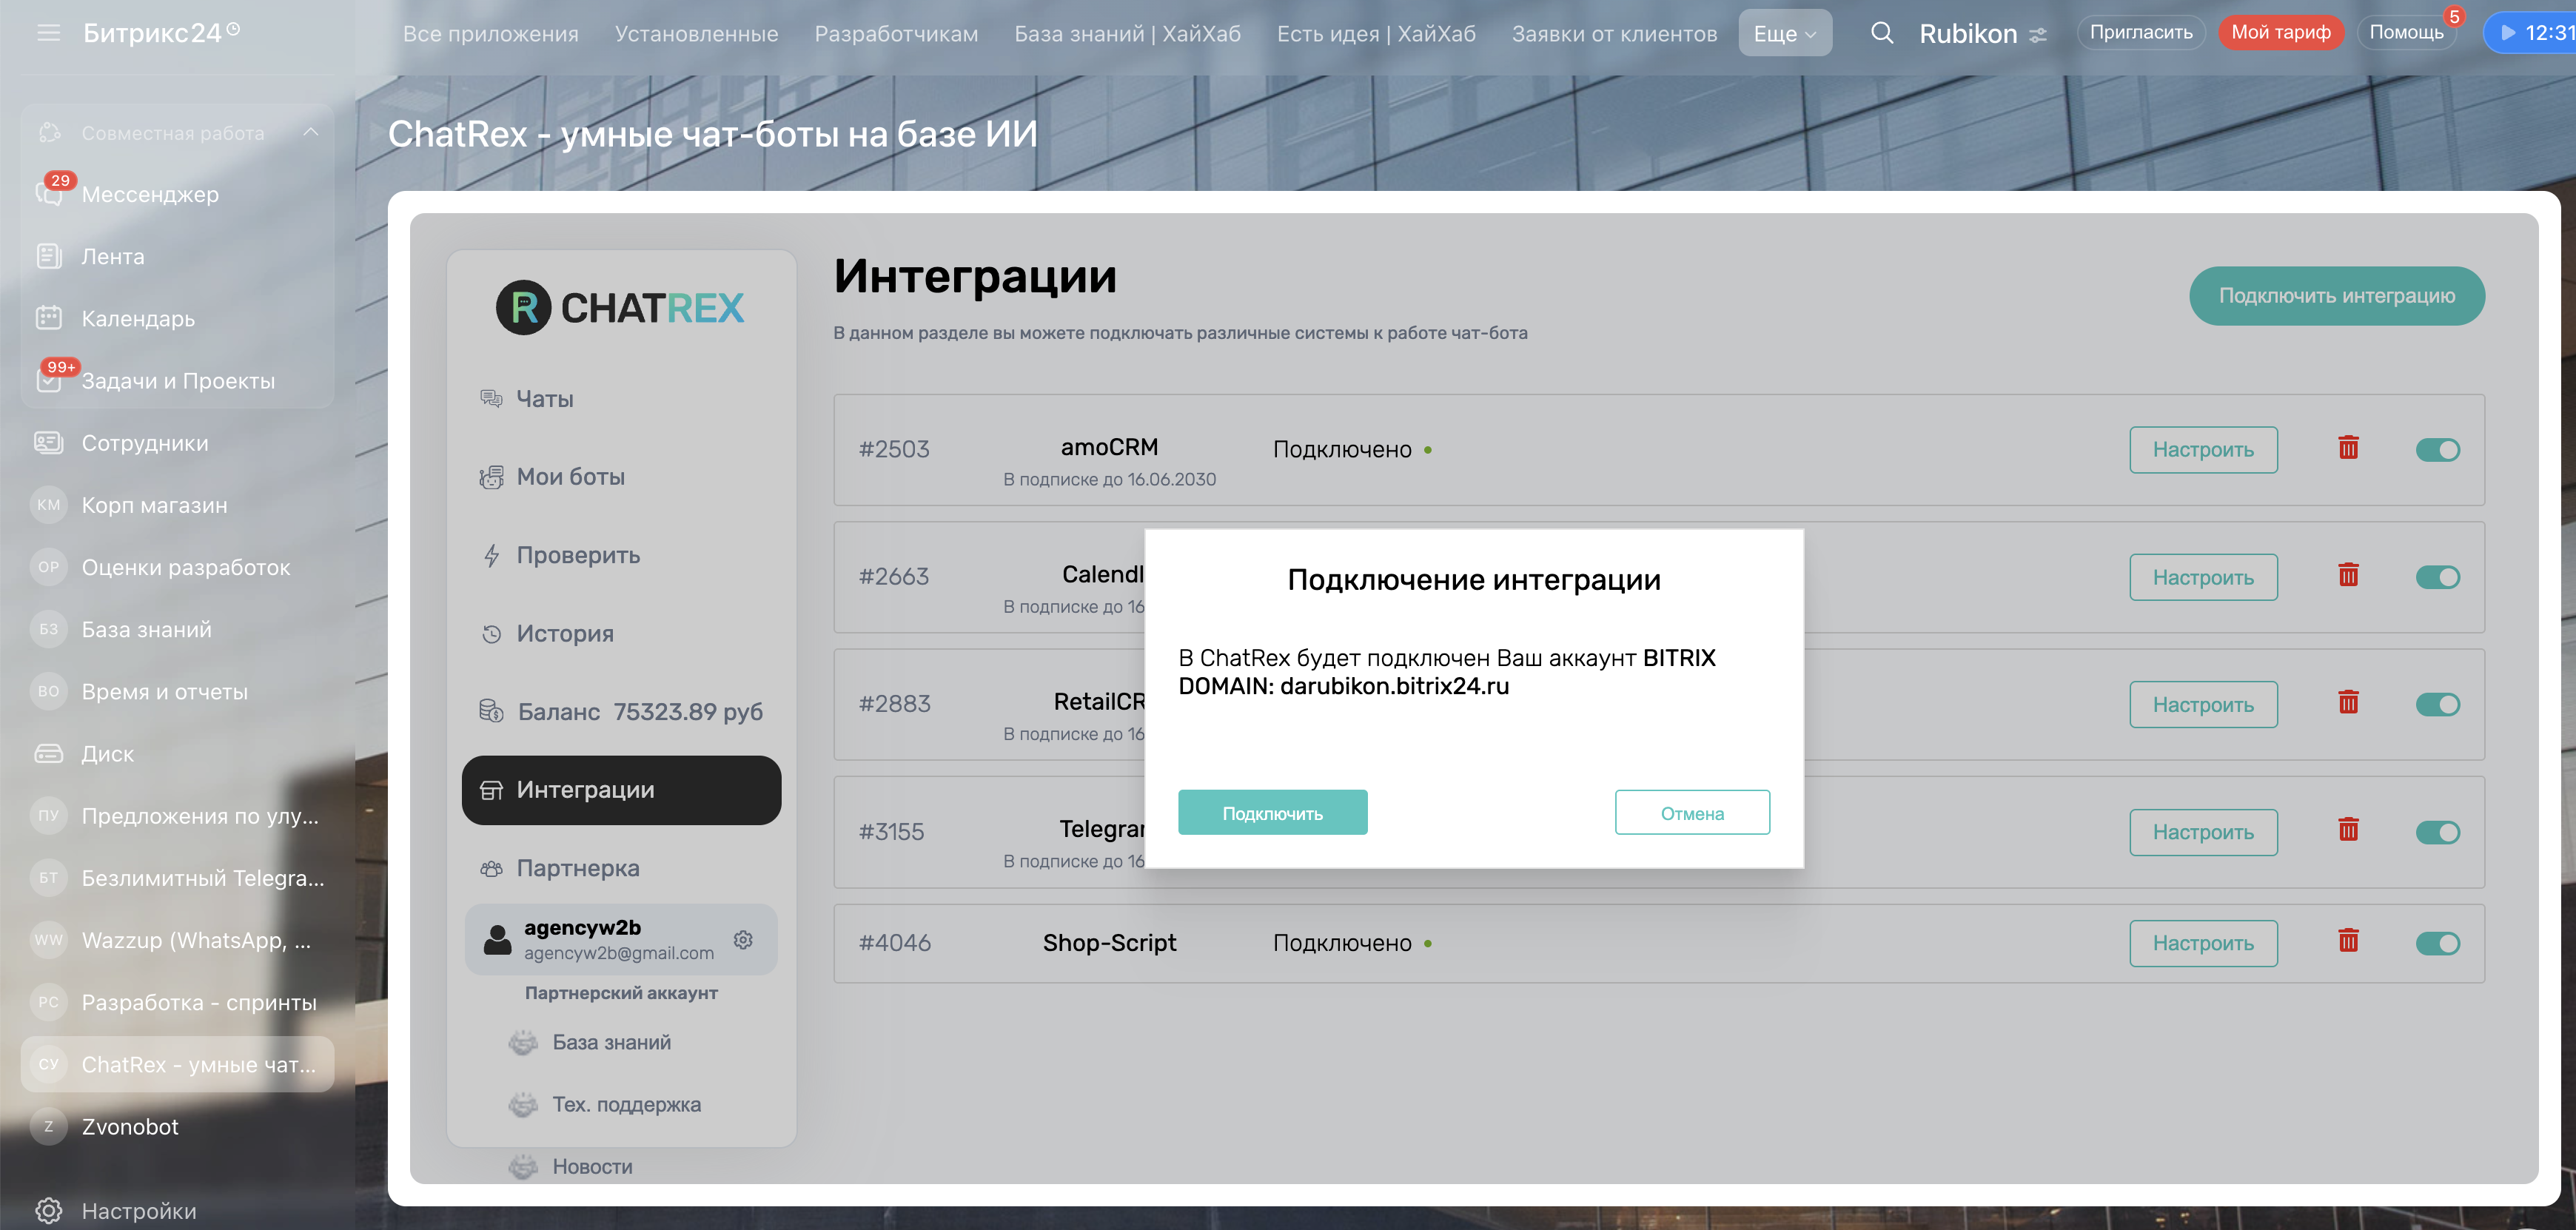
Task: Select Мои боты in ChatRex menu
Action: pyautogui.click(x=570, y=477)
